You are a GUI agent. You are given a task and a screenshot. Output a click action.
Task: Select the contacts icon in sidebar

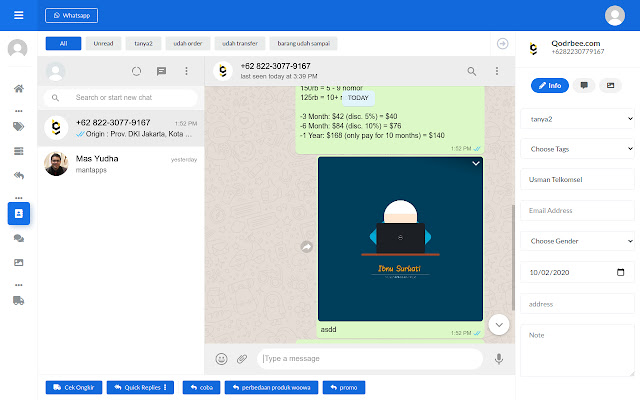[x=19, y=213]
